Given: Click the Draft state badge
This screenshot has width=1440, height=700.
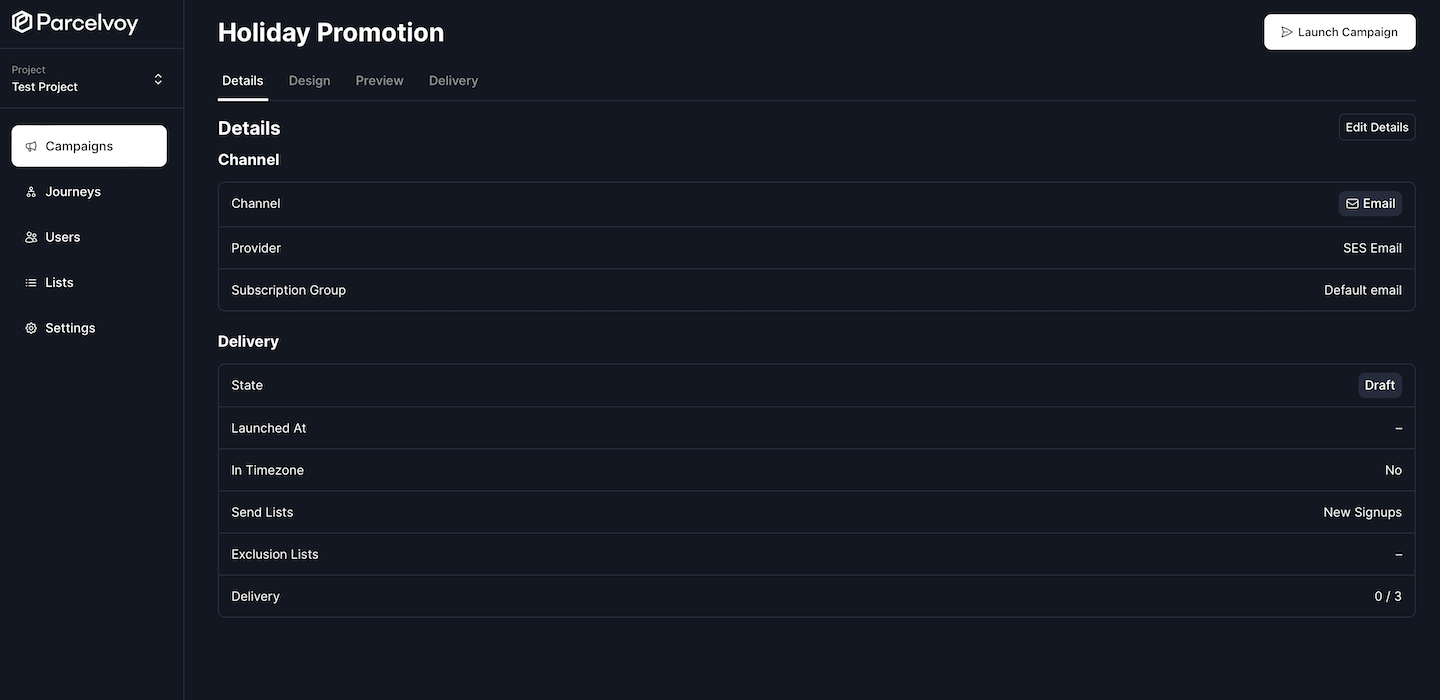Looking at the screenshot, I should 1379,385.
